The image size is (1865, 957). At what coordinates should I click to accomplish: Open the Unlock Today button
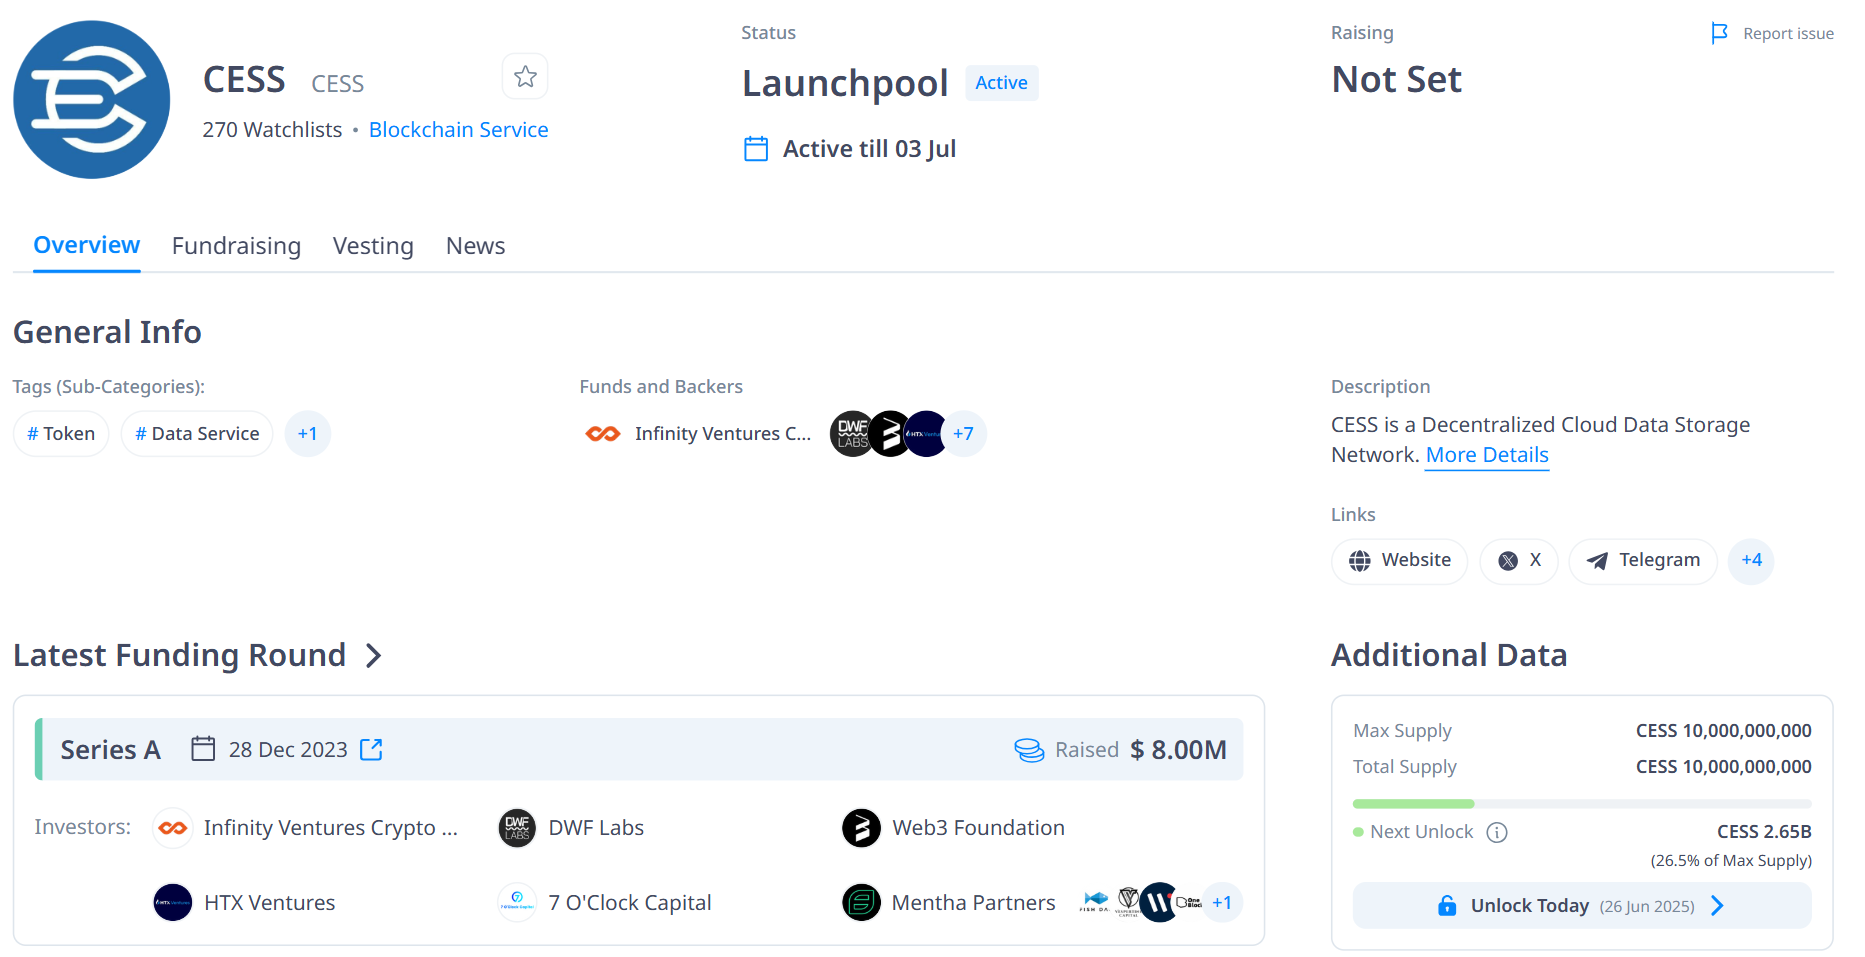pyautogui.click(x=1582, y=906)
